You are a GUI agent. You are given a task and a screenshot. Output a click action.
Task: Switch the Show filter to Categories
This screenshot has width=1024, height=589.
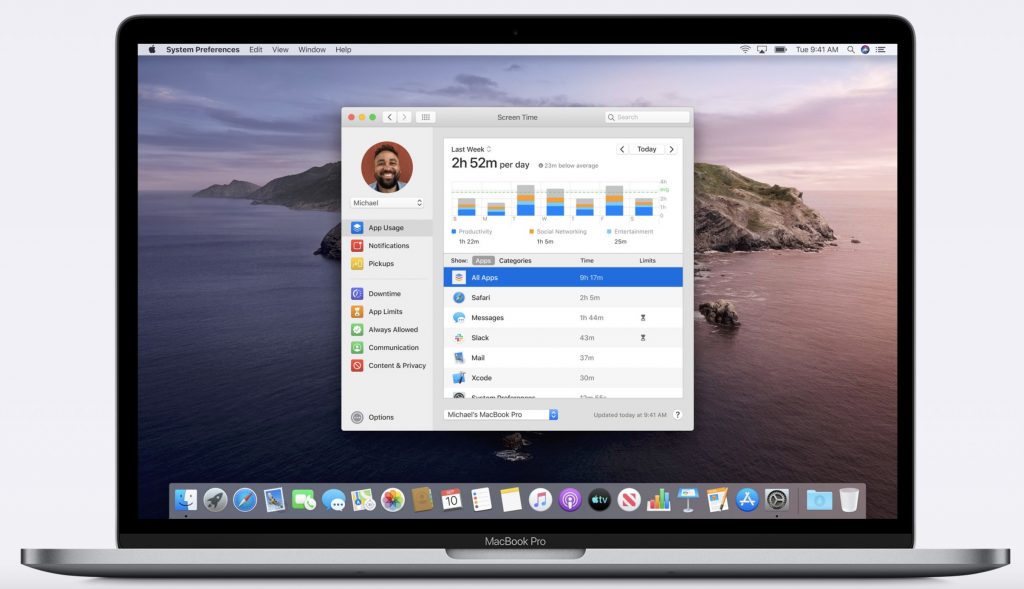point(515,261)
